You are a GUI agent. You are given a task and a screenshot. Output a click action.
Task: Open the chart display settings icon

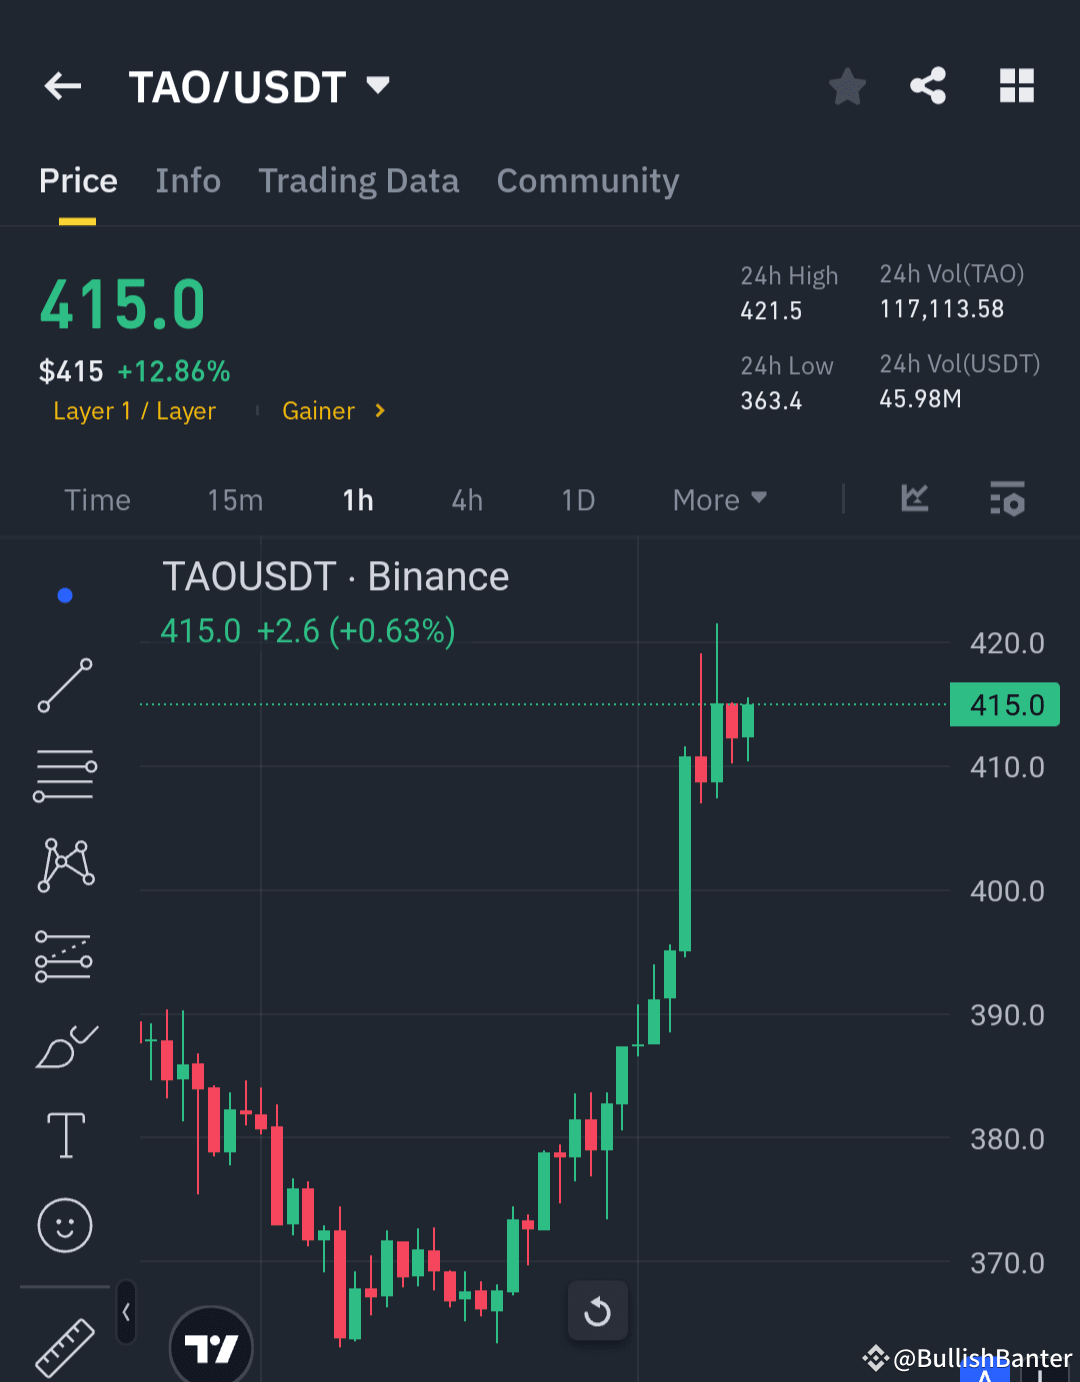tap(1007, 500)
